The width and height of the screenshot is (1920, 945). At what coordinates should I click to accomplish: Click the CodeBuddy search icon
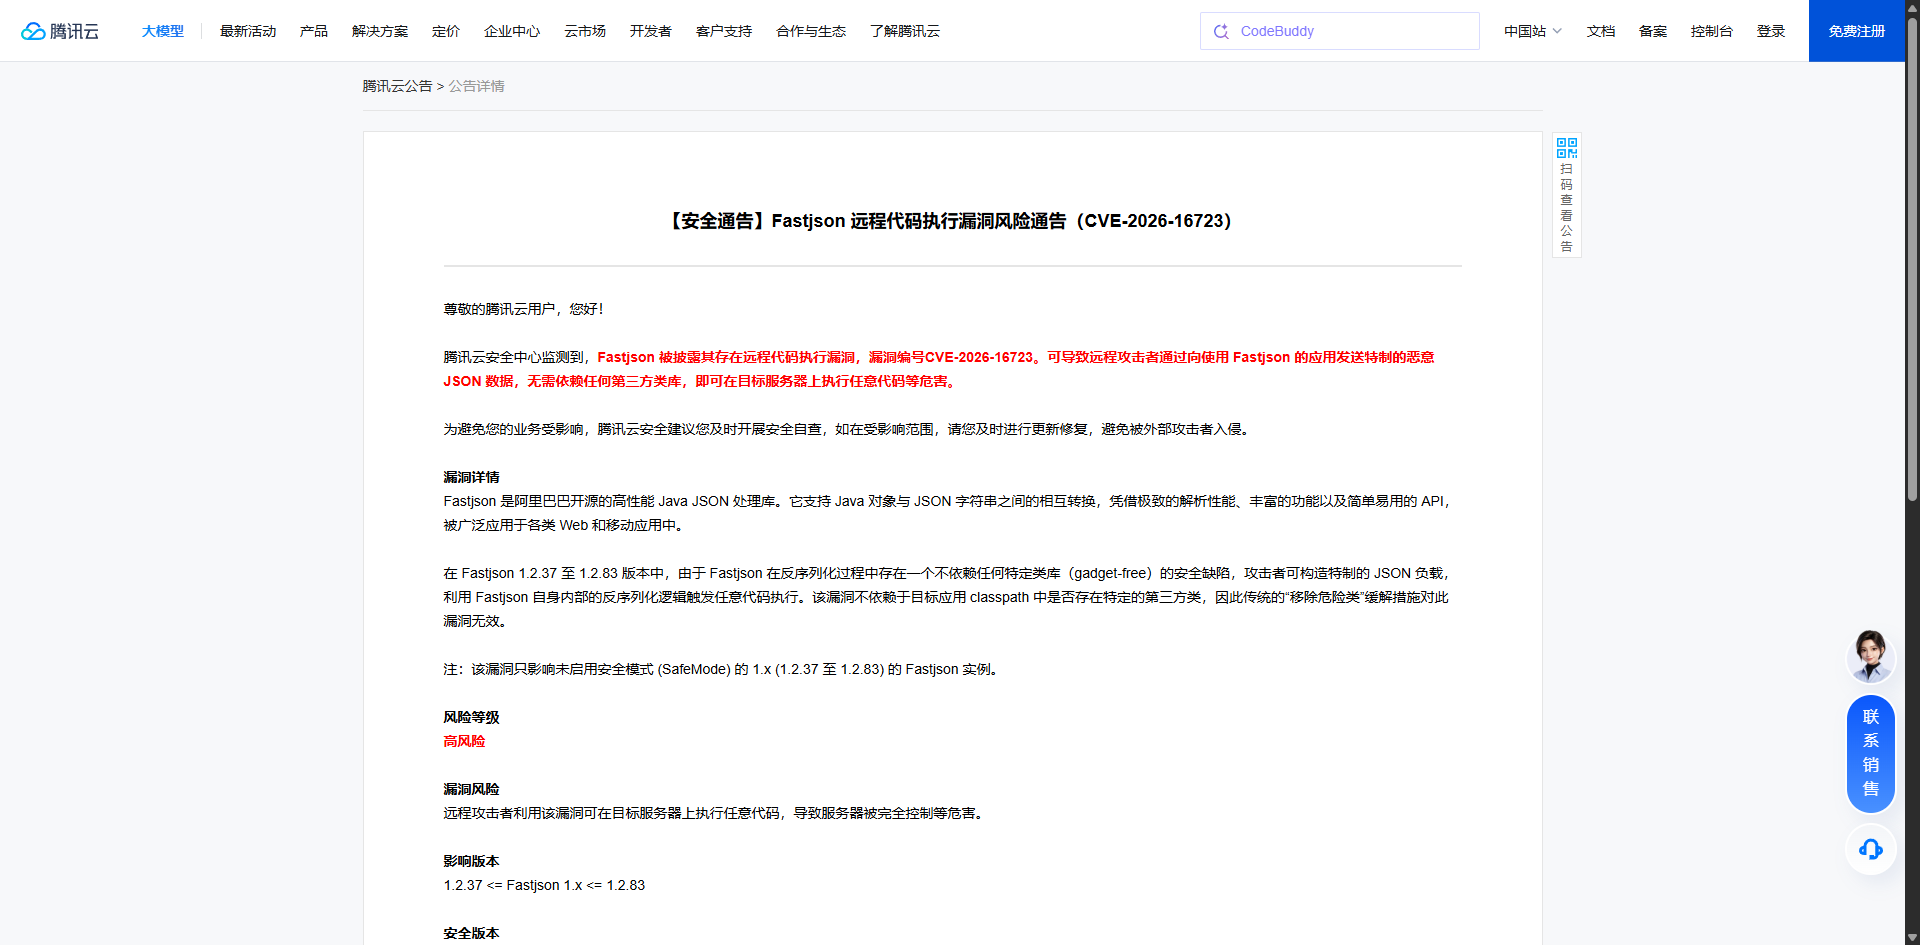(x=1221, y=31)
